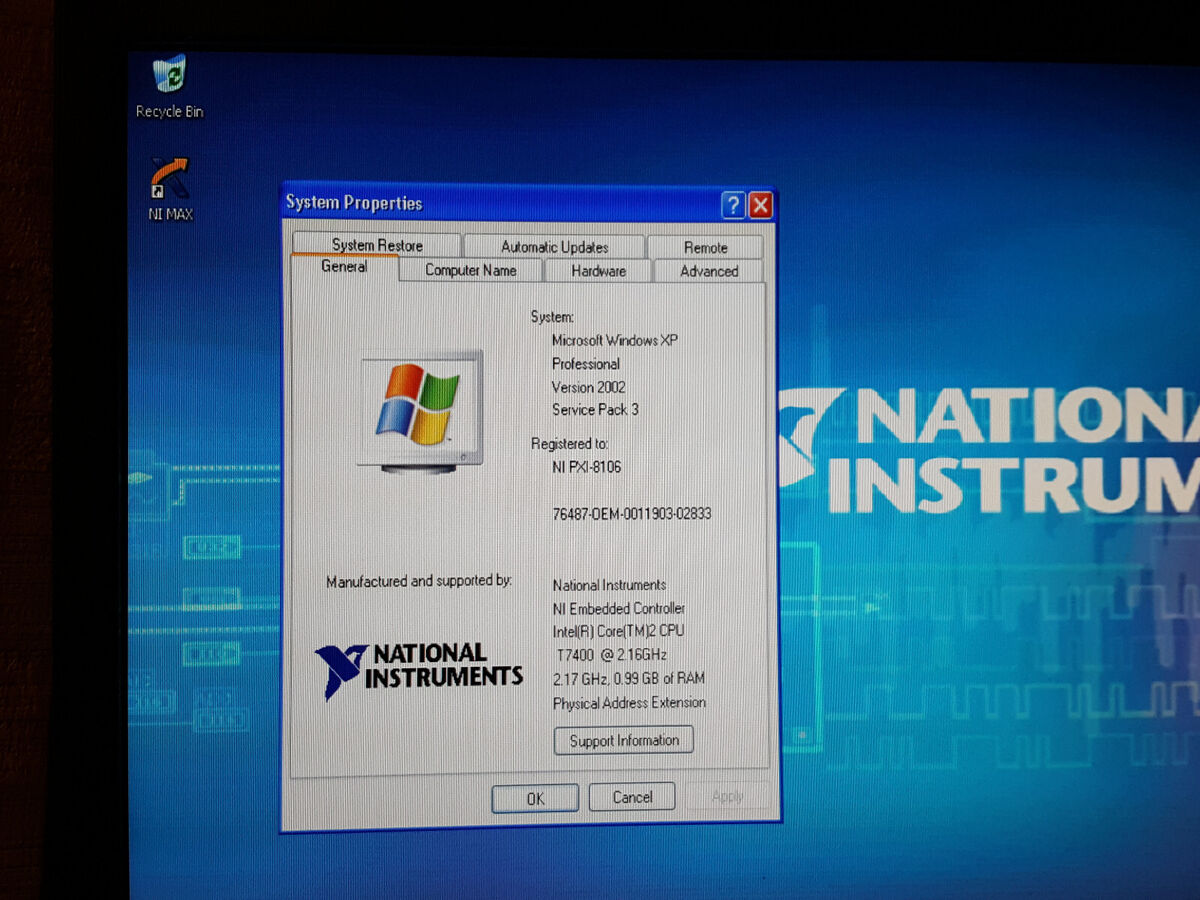Screen dimensions: 1200x900
Task: Go to the Computer Name tab
Action: [x=470, y=270]
